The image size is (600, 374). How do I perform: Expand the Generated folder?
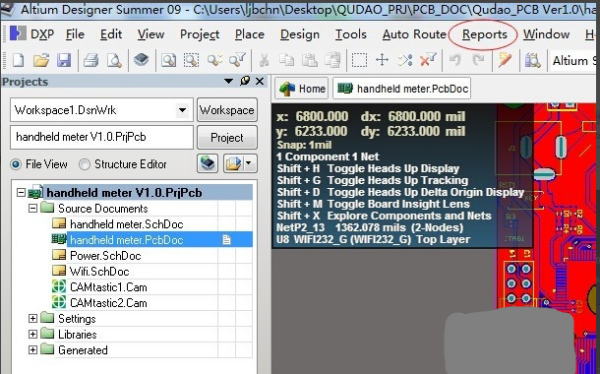coord(33,350)
